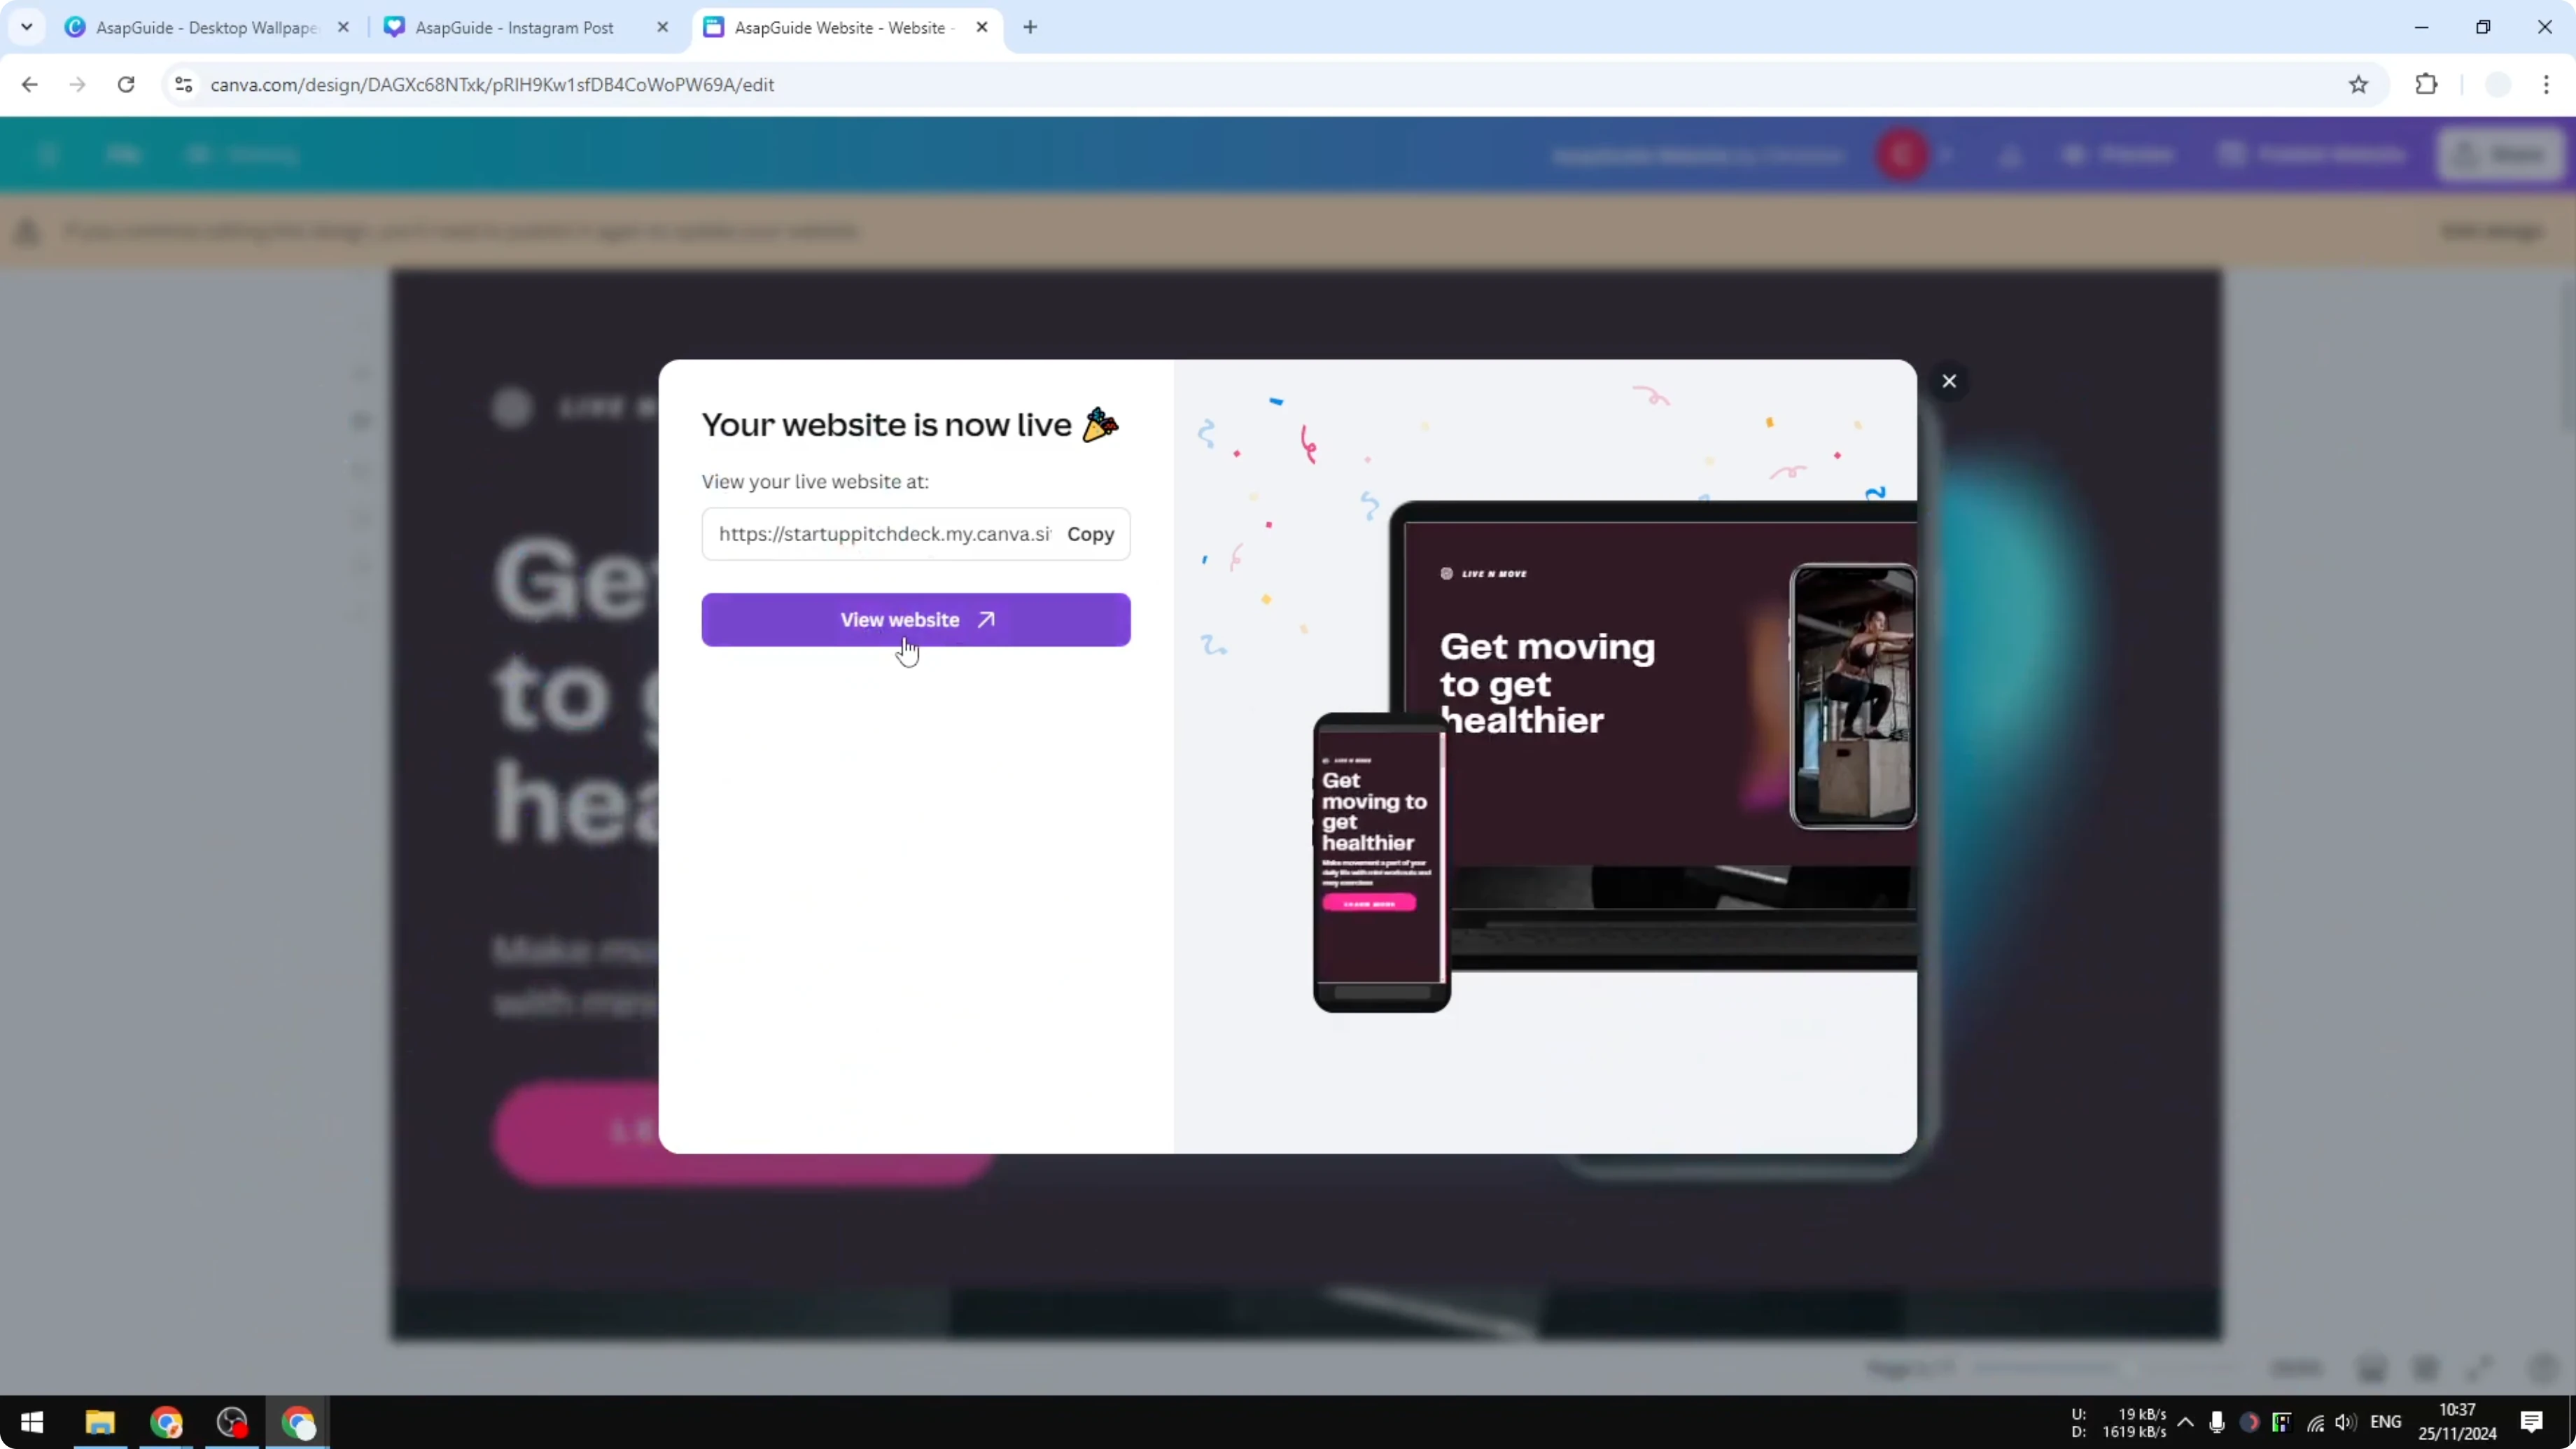Viewport: 2576px width, 1449px height.
Task: Copy the live website link
Action: click(1090, 534)
